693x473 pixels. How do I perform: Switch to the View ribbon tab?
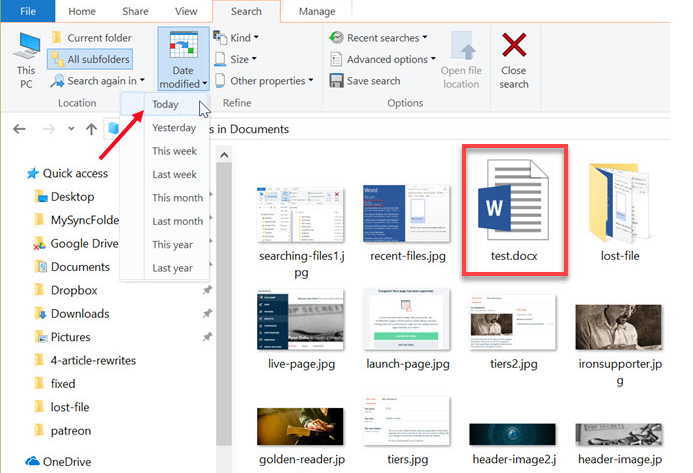[x=186, y=11]
